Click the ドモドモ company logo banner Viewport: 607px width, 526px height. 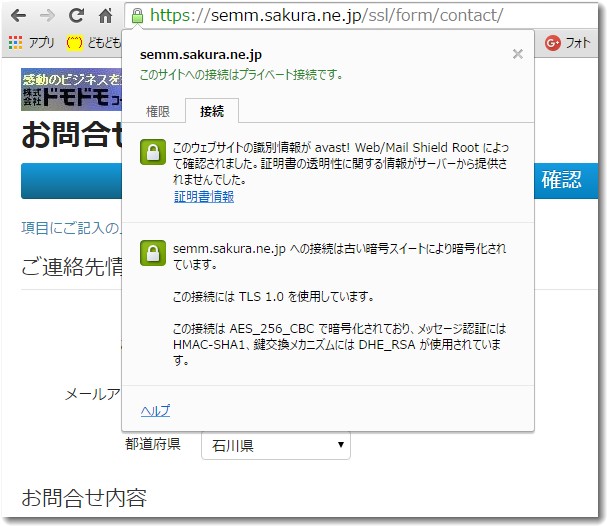(x=72, y=90)
